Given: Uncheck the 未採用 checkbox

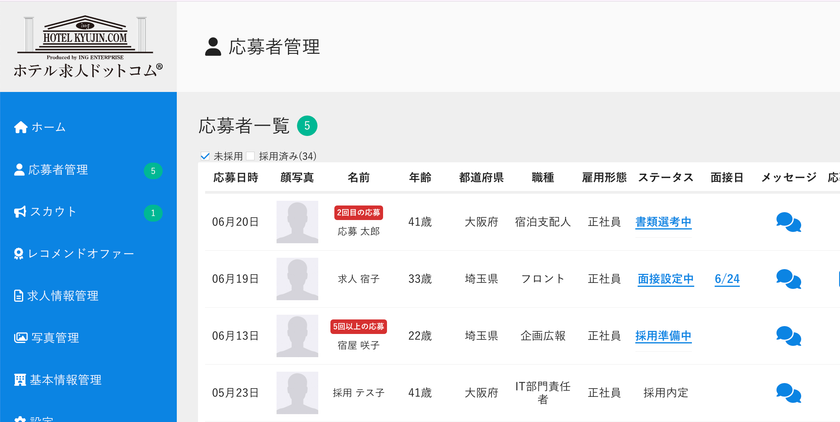Looking at the screenshot, I should point(205,156).
